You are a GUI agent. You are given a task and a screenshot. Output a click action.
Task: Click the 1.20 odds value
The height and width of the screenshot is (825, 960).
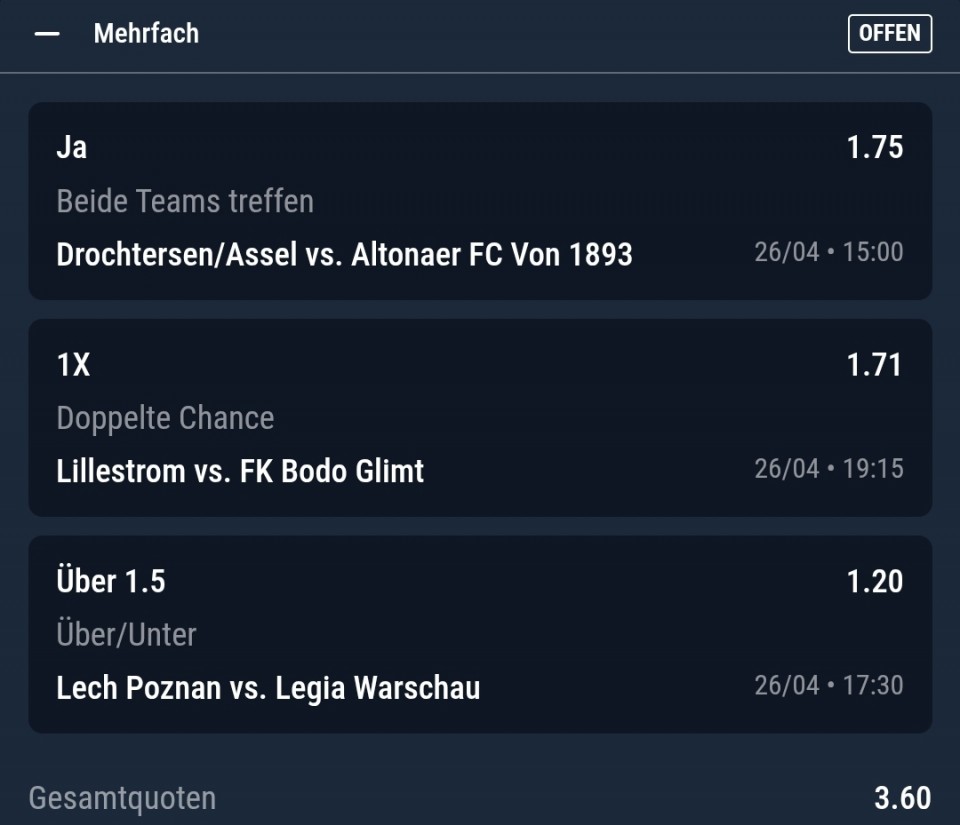[x=874, y=581]
